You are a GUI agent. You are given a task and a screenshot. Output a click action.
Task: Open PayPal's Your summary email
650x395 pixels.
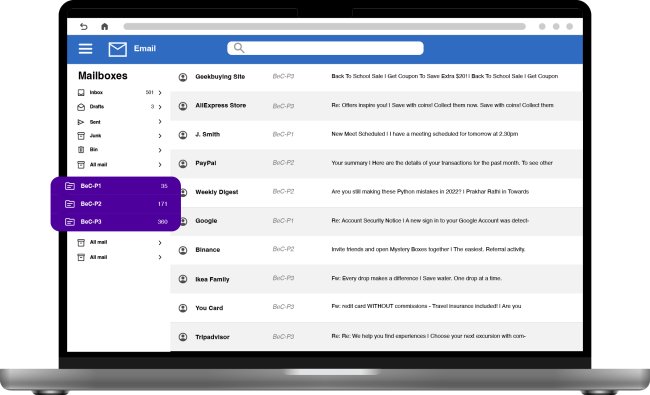(442, 163)
